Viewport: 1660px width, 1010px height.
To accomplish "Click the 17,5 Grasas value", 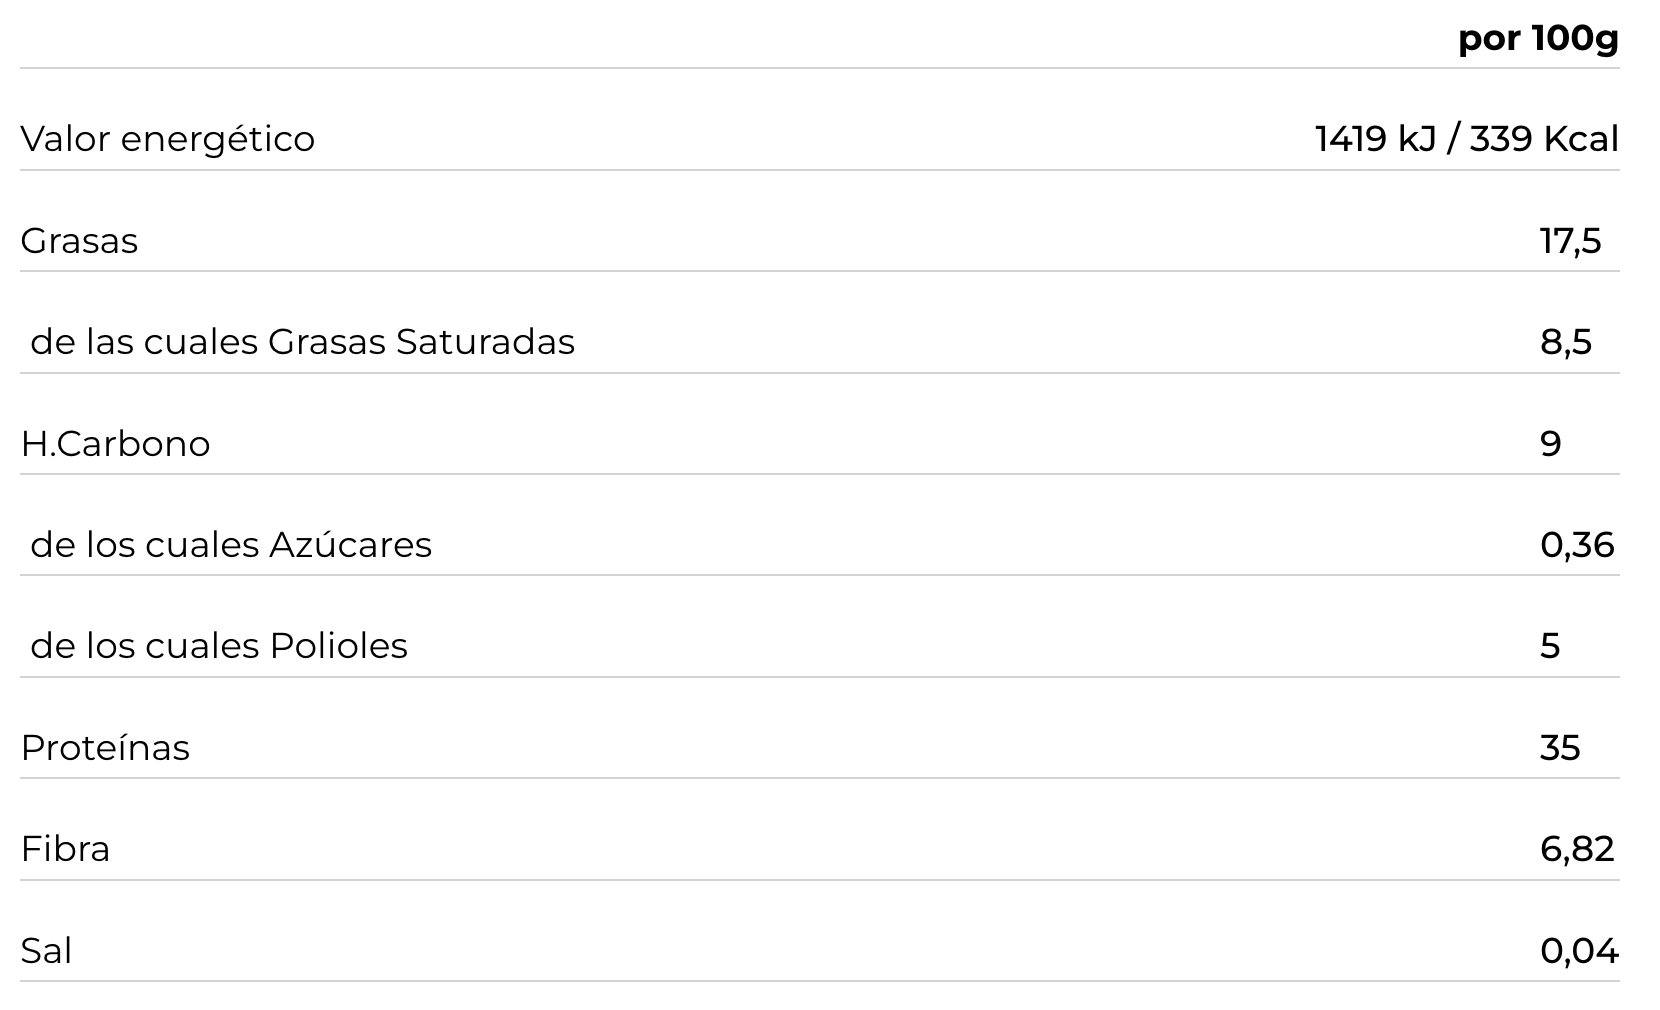I will point(1570,241).
